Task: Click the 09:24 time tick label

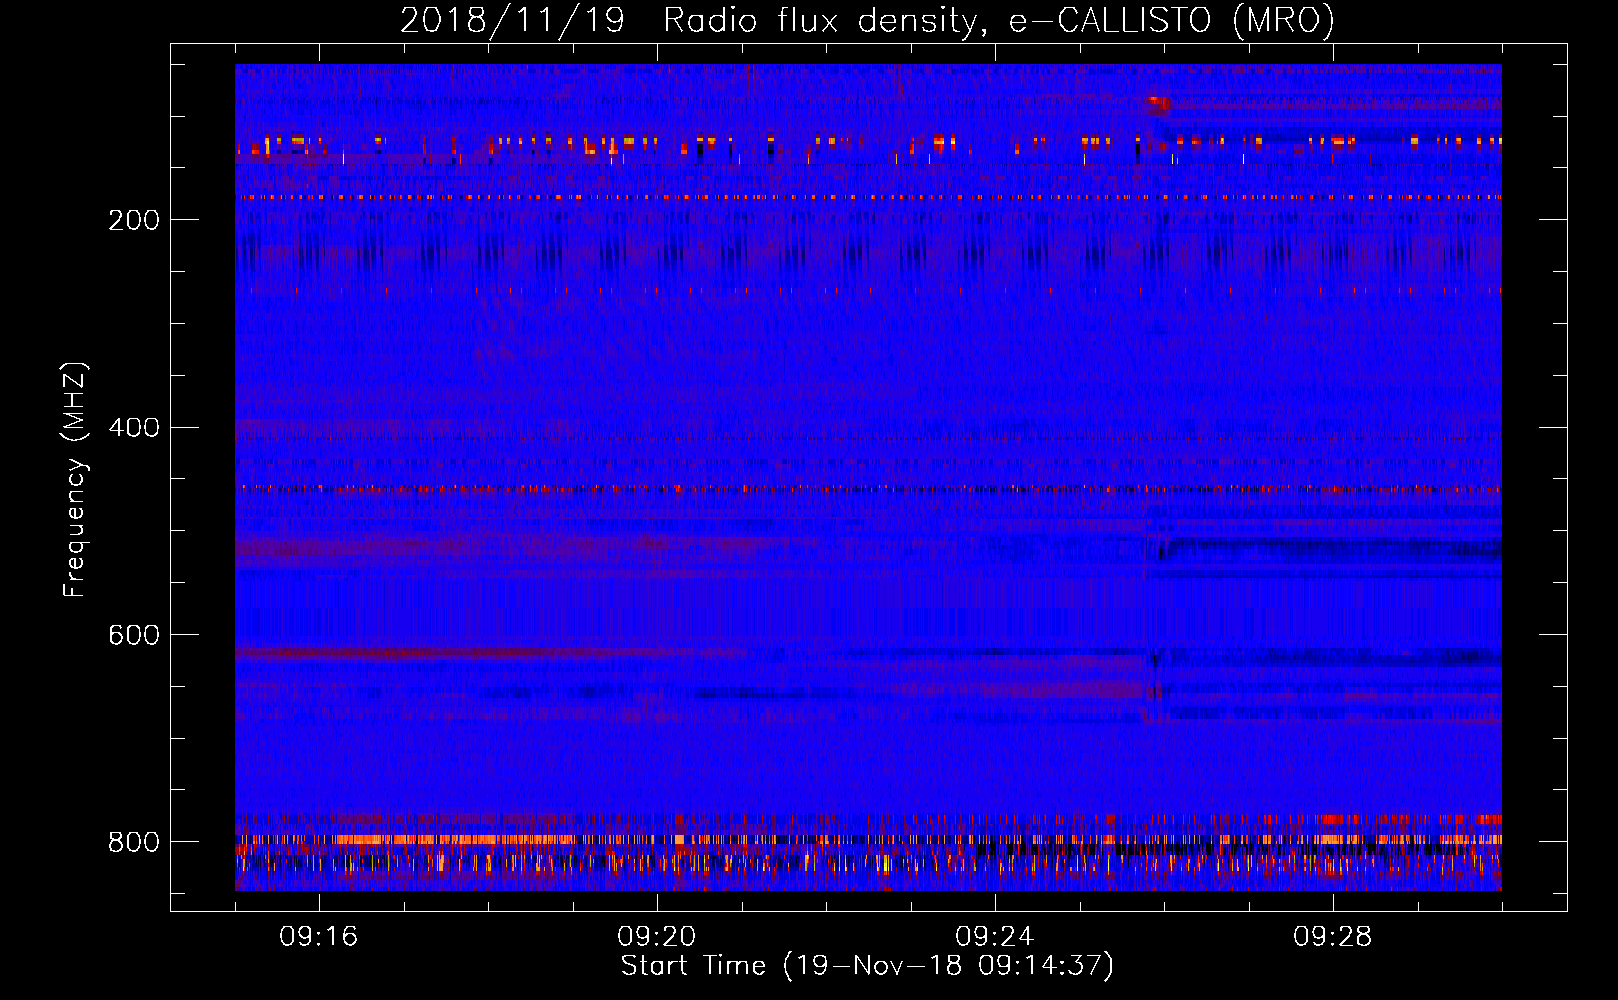Action: pyautogui.click(x=995, y=937)
